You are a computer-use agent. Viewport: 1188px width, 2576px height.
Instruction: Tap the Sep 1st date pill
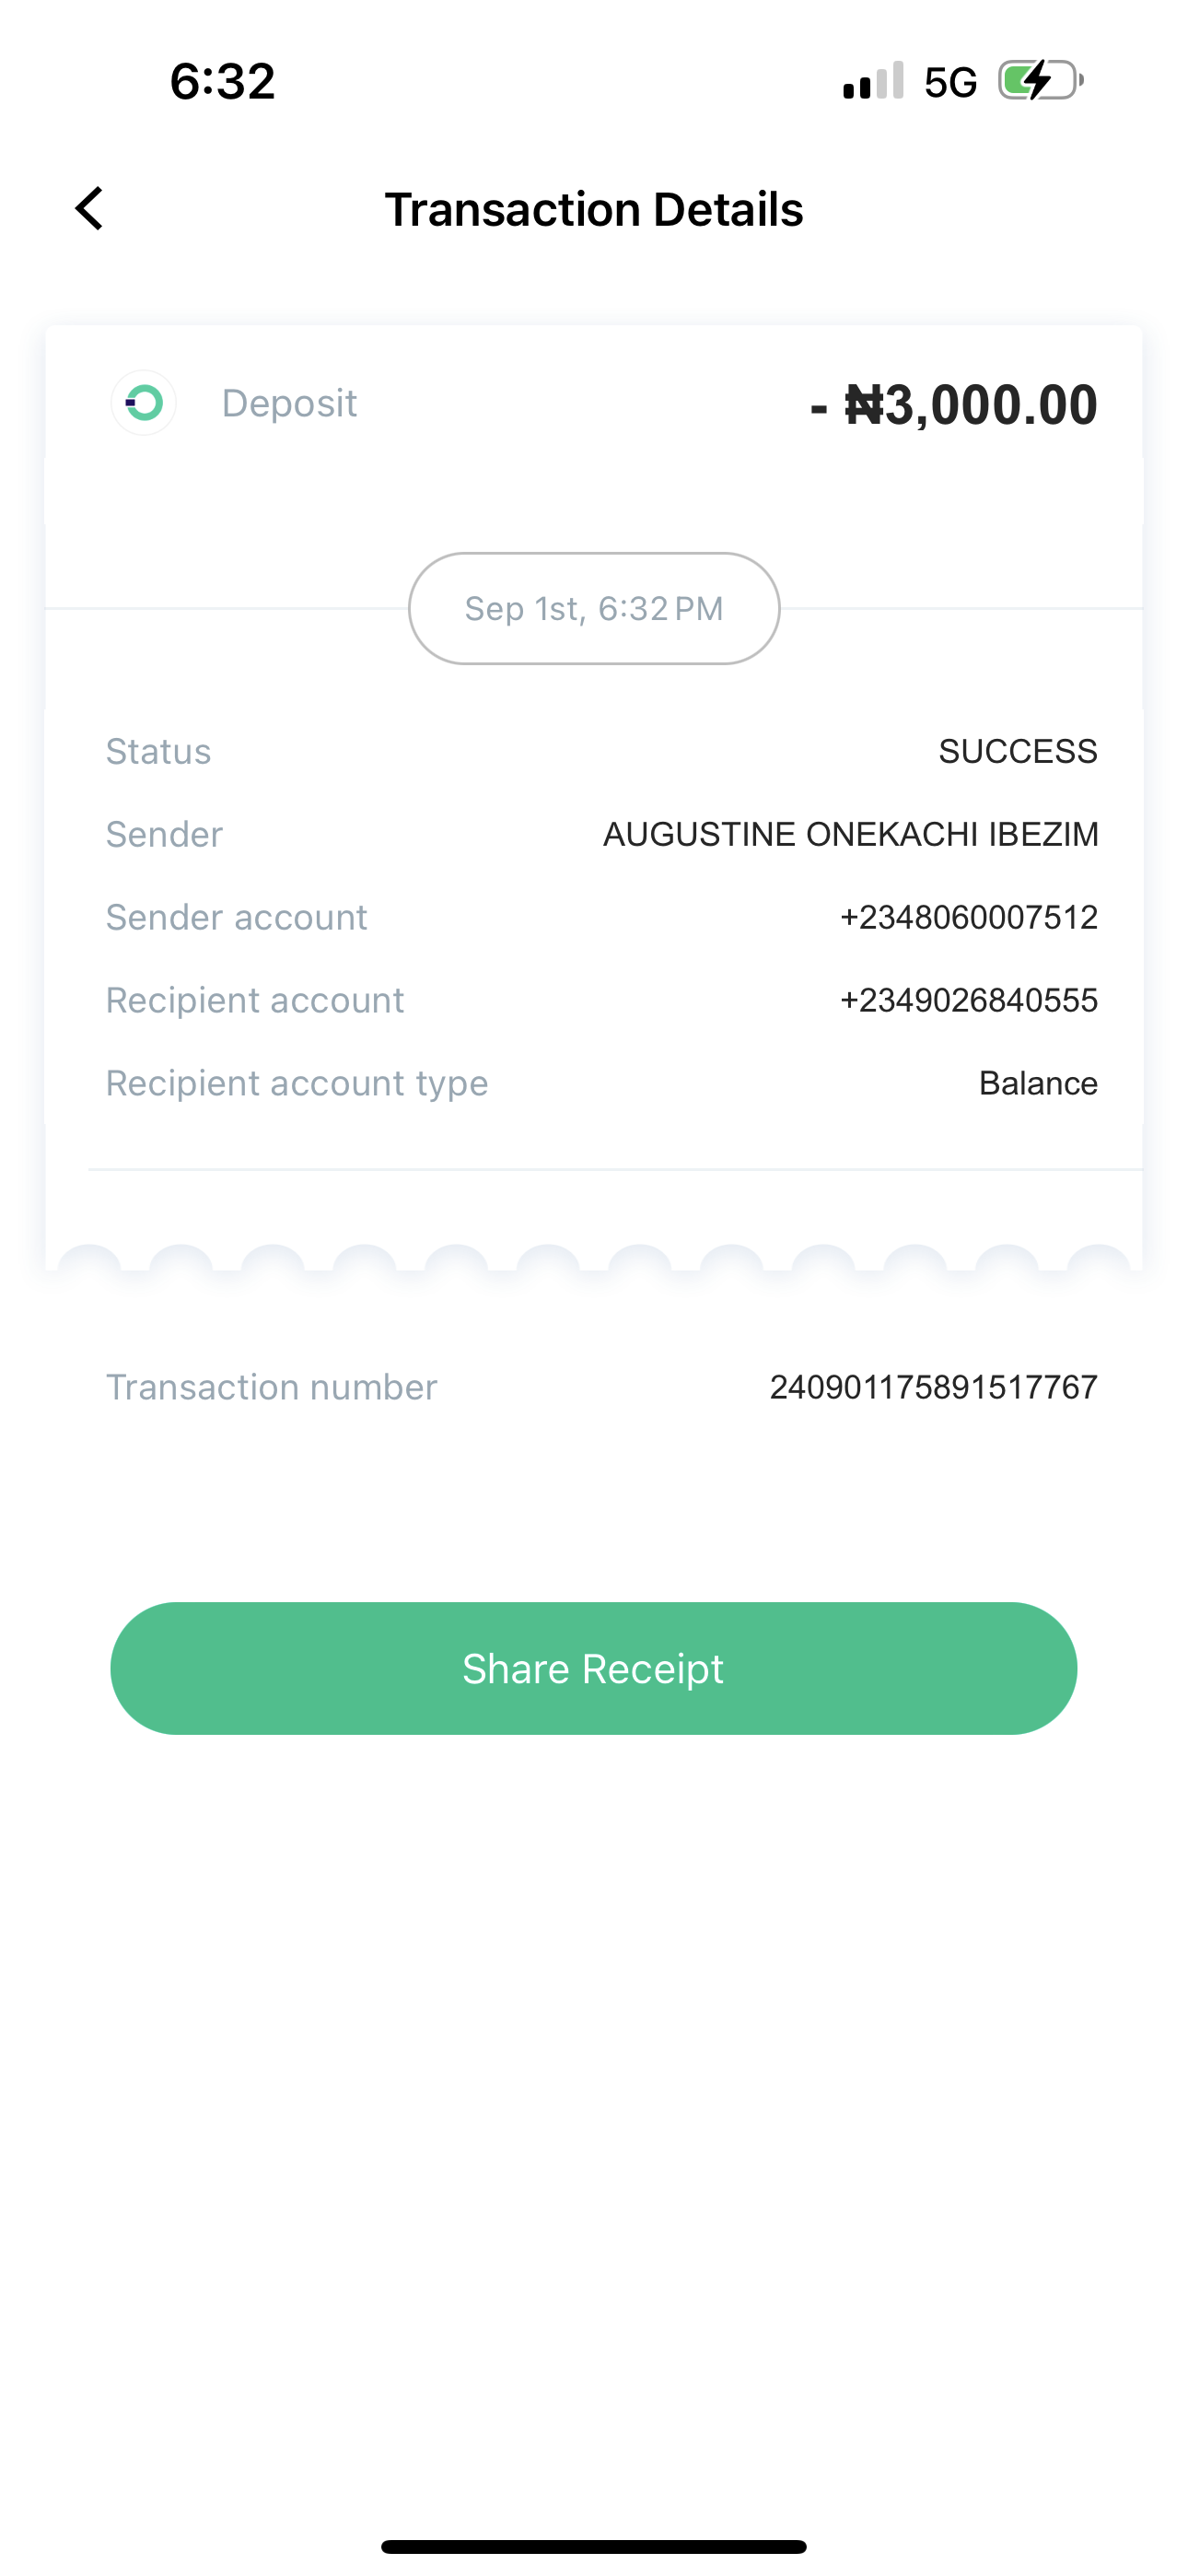click(594, 608)
